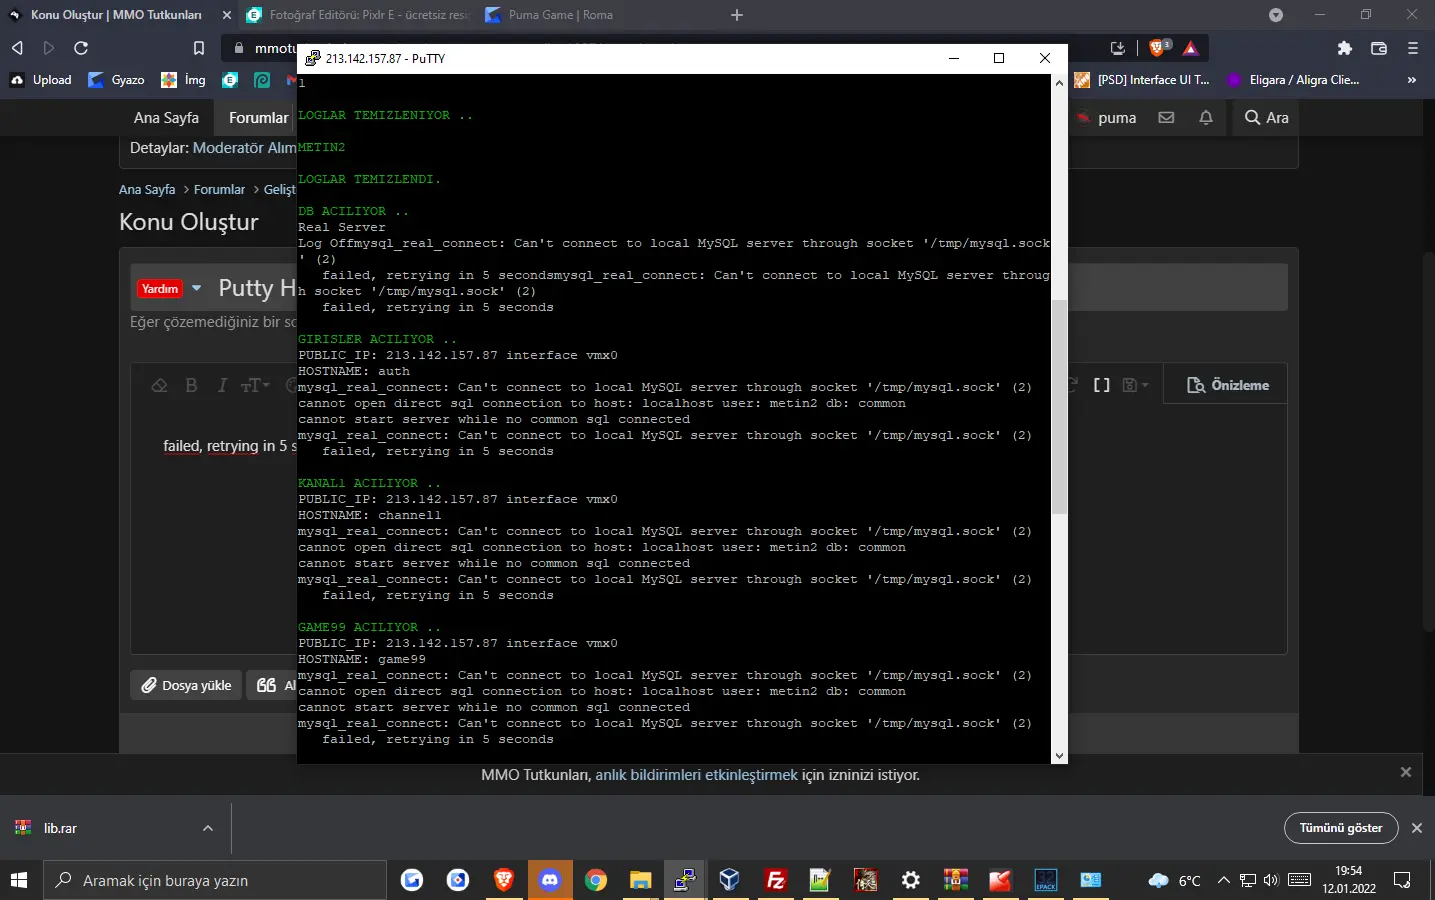Click the Dosya yükle button
Viewport: 1435px width, 900px height.
tap(186, 685)
